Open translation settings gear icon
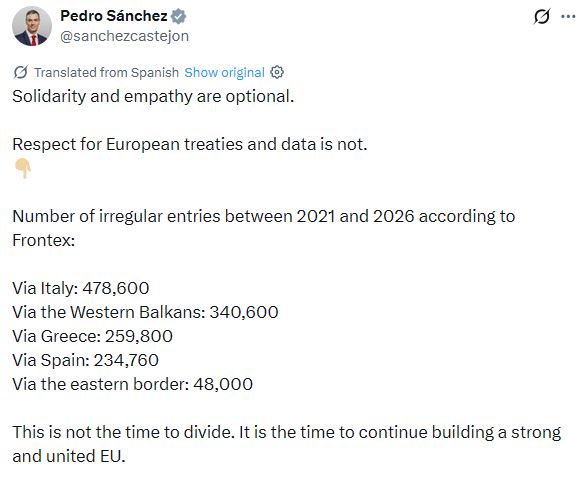 pos(277,72)
